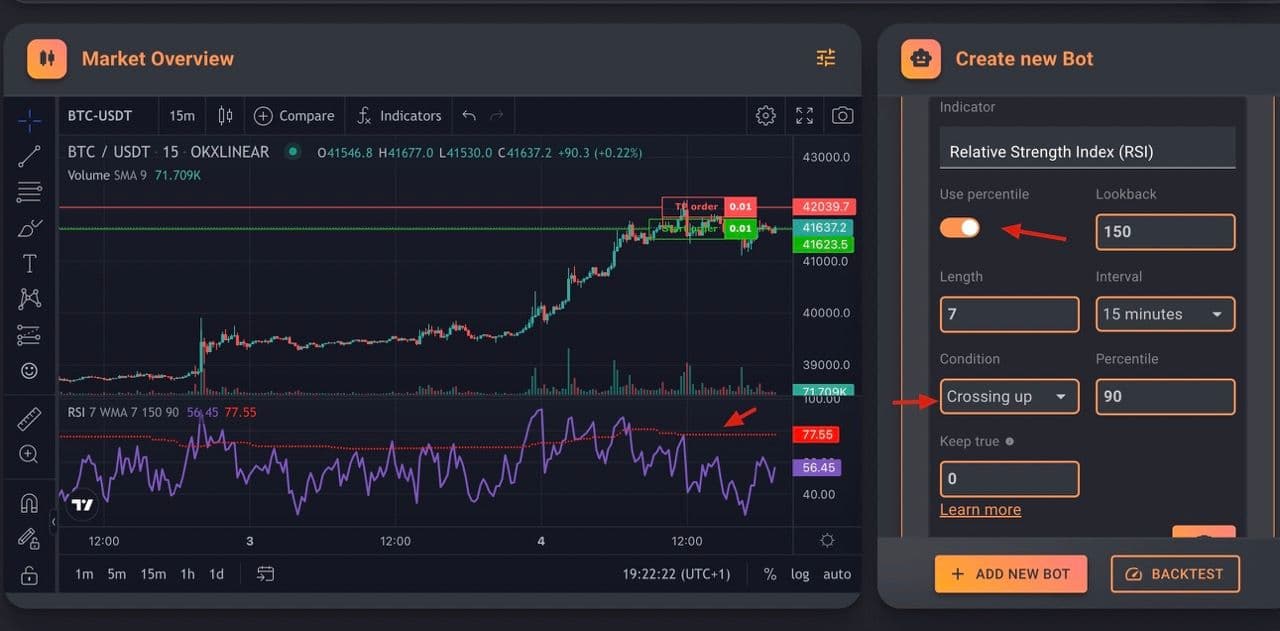Open chart settings via the gear icon
1280x631 pixels.
click(x=766, y=115)
